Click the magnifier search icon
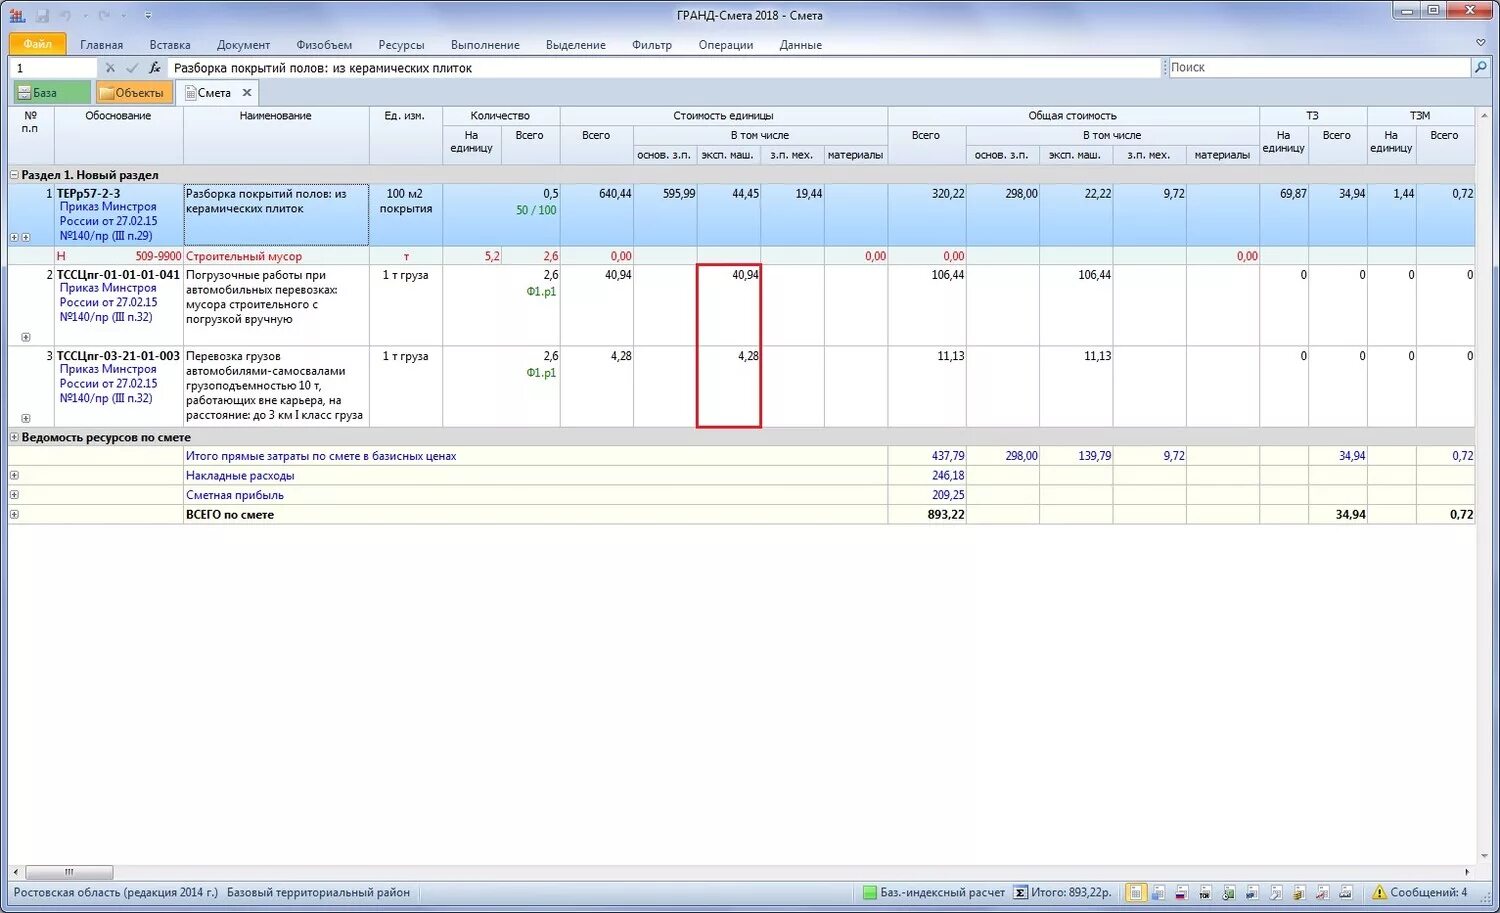 (1480, 67)
